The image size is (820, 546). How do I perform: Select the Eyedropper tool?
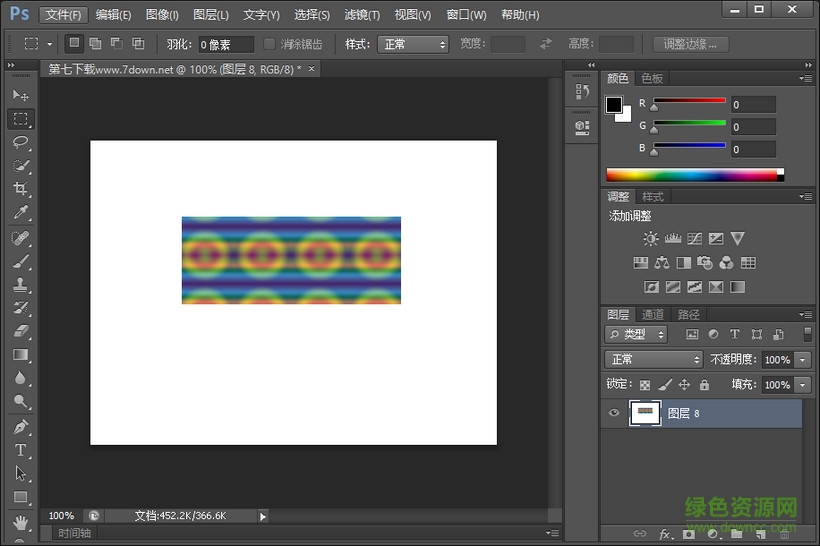click(20, 213)
